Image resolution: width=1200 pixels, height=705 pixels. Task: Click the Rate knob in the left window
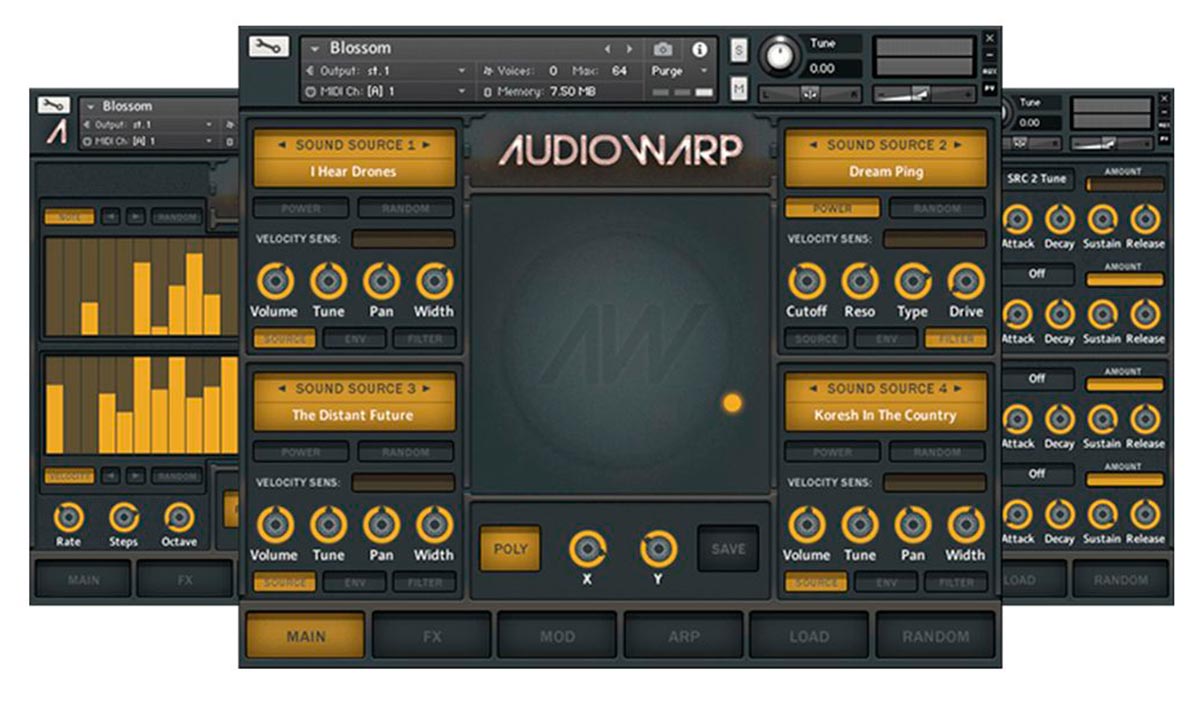tap(69, 518)
